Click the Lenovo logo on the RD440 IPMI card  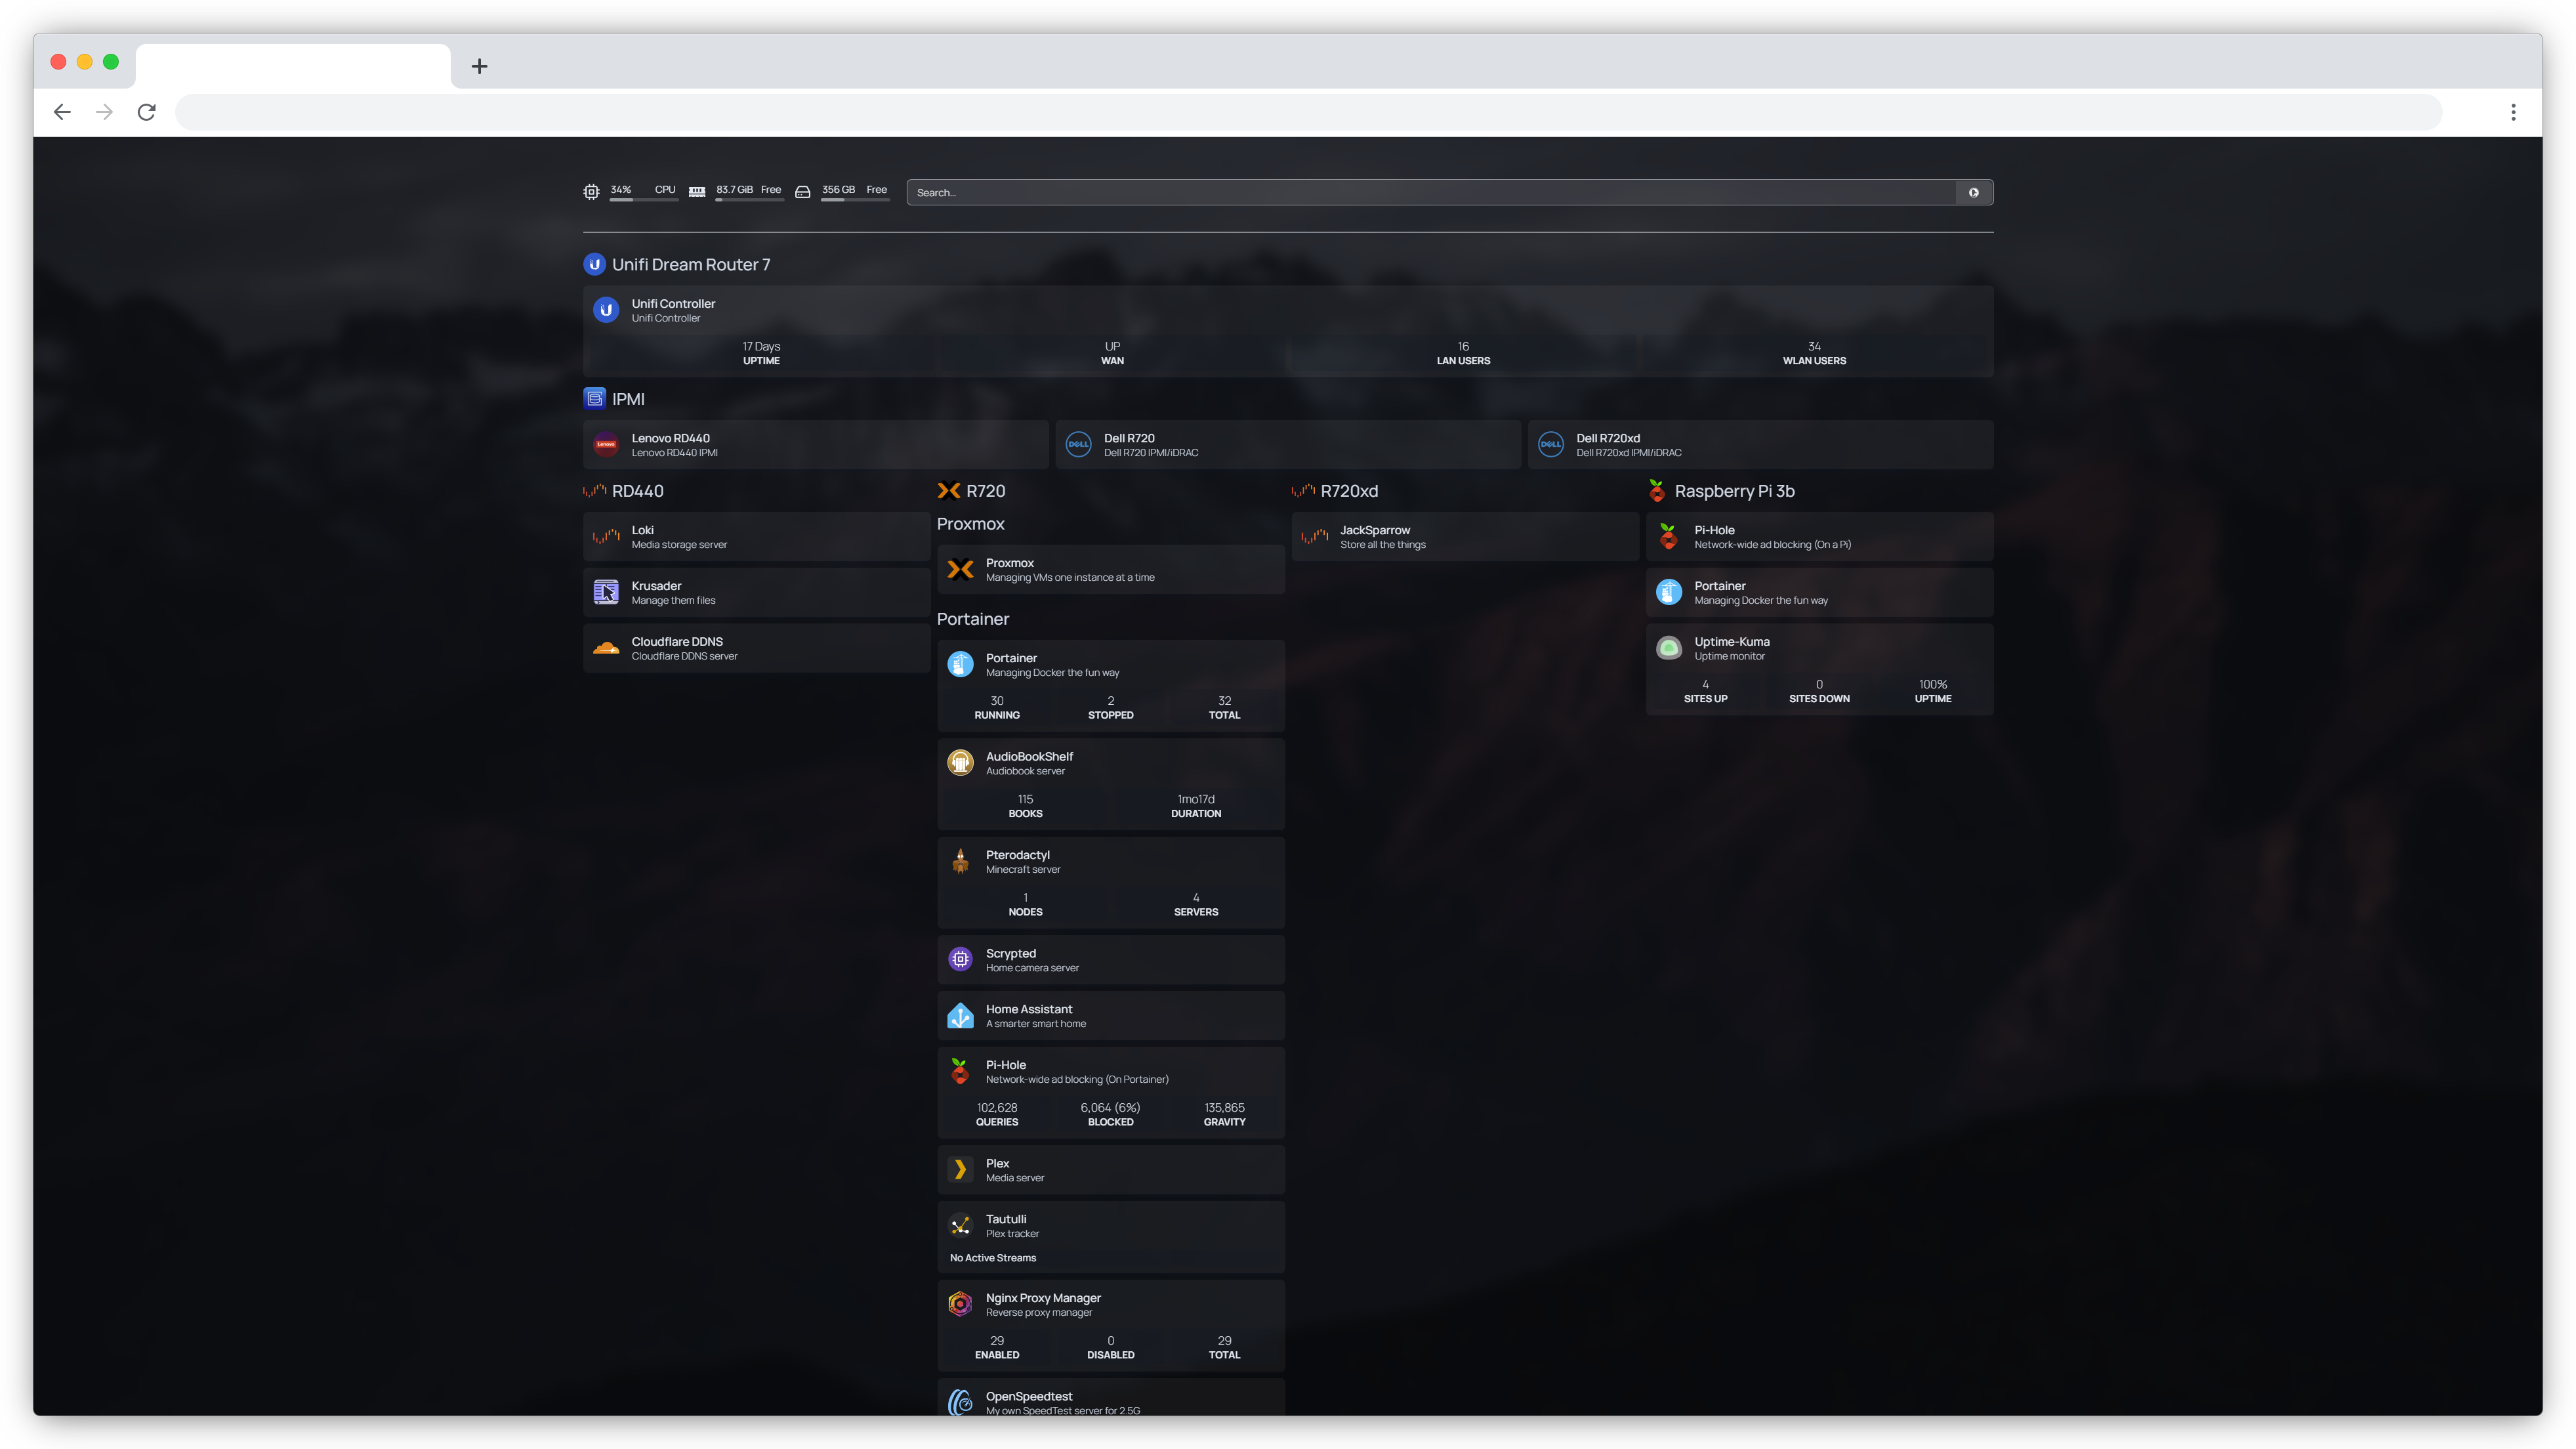(x=607, y=444)
